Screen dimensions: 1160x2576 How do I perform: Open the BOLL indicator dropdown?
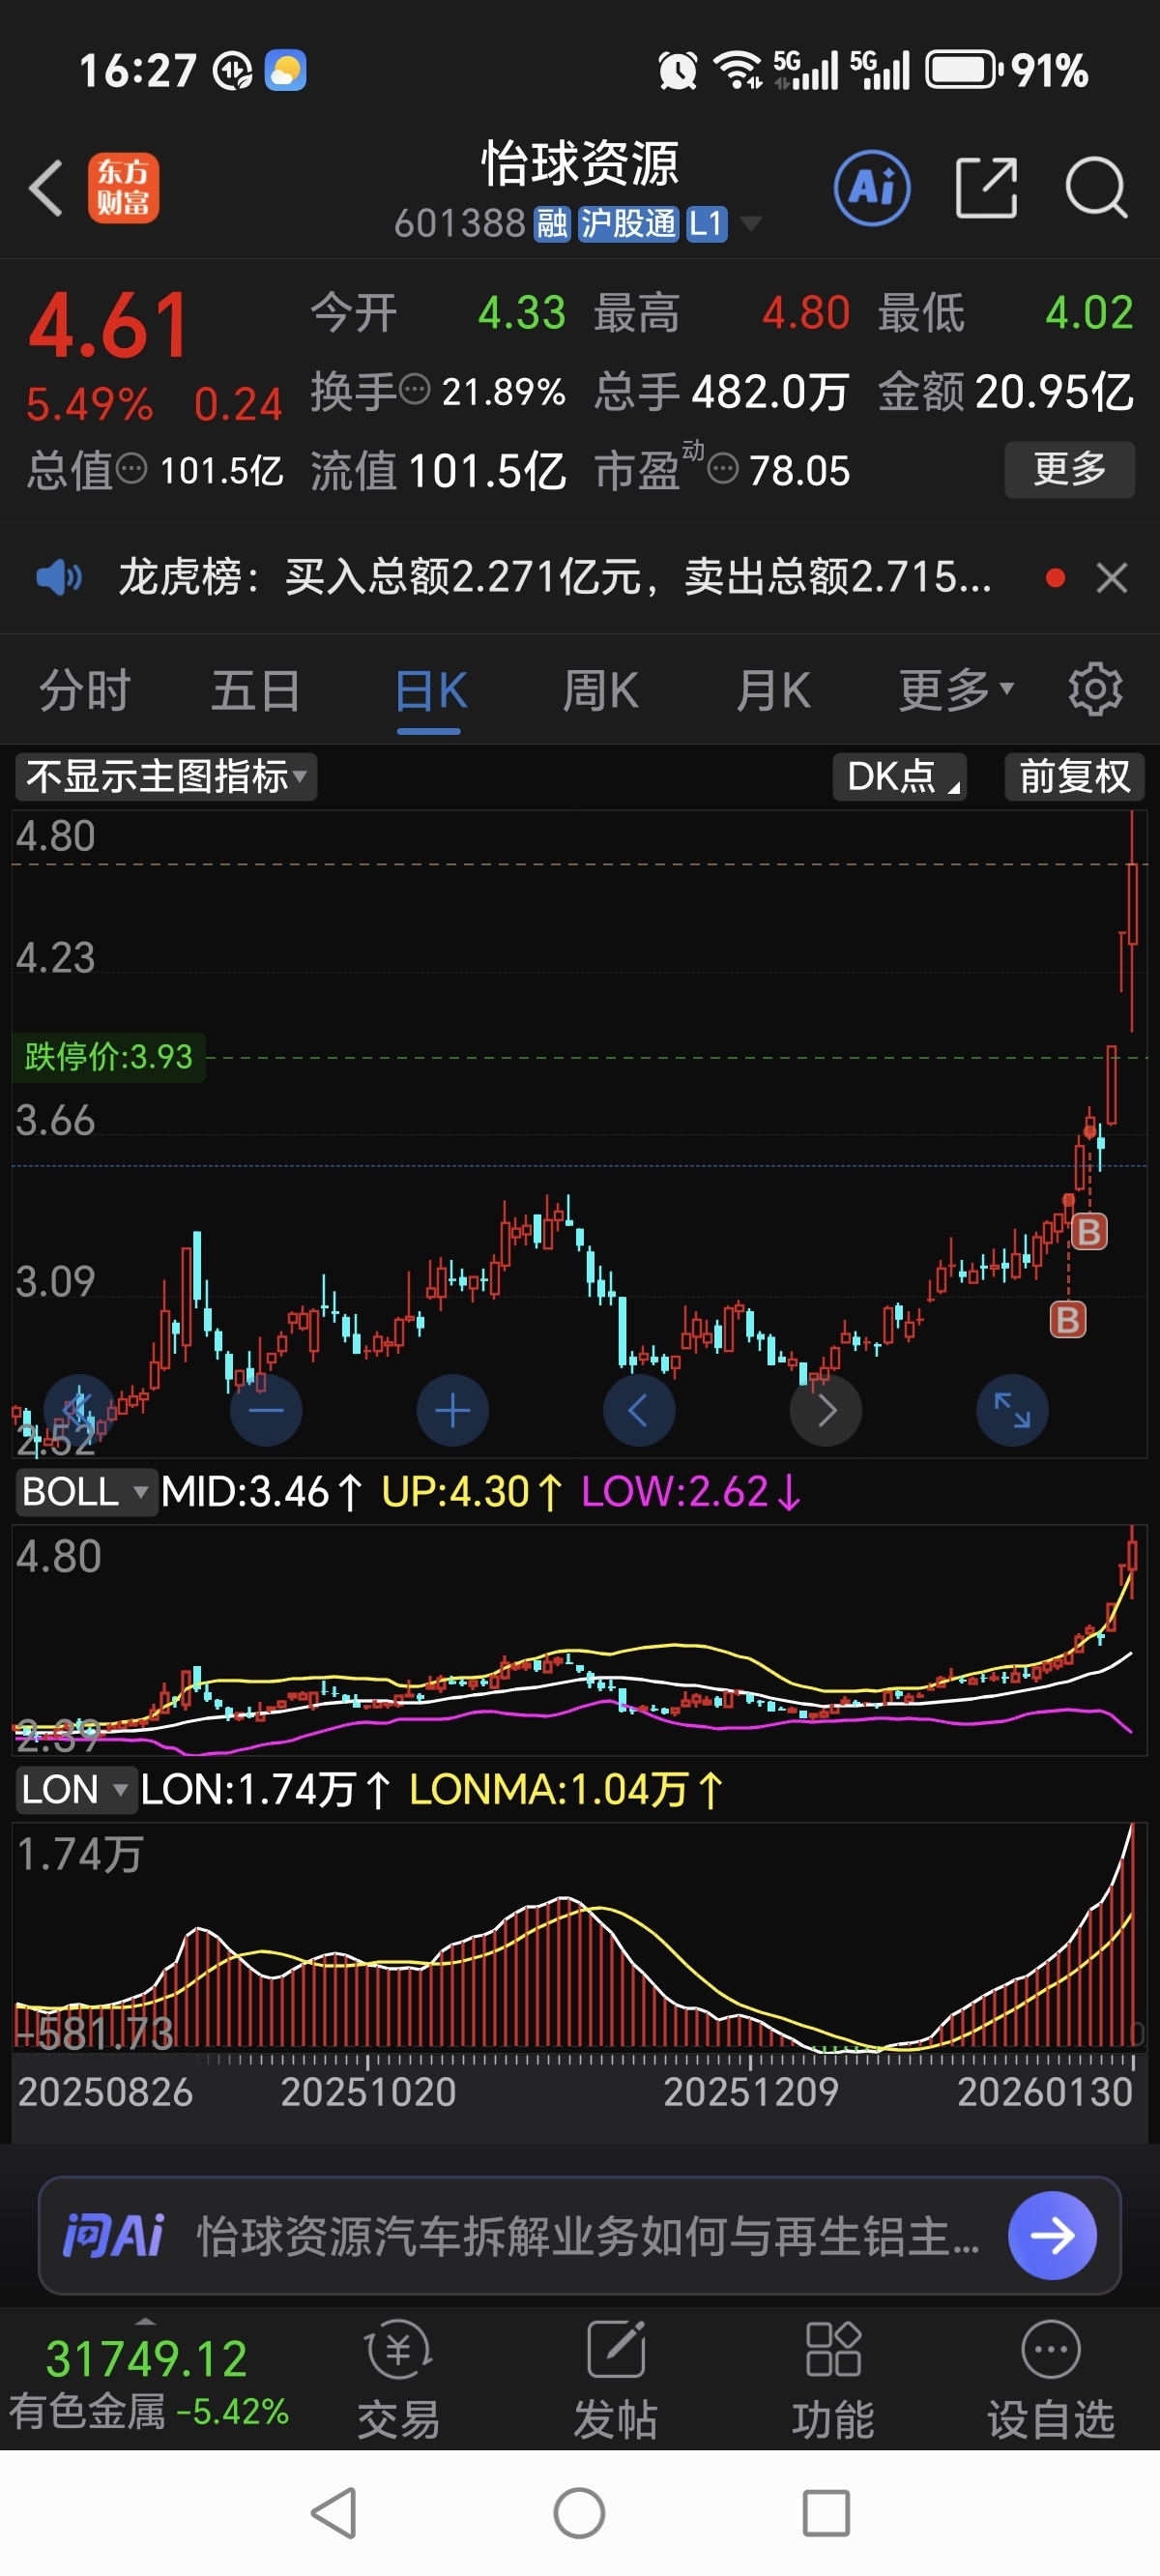click(85, 1492)
